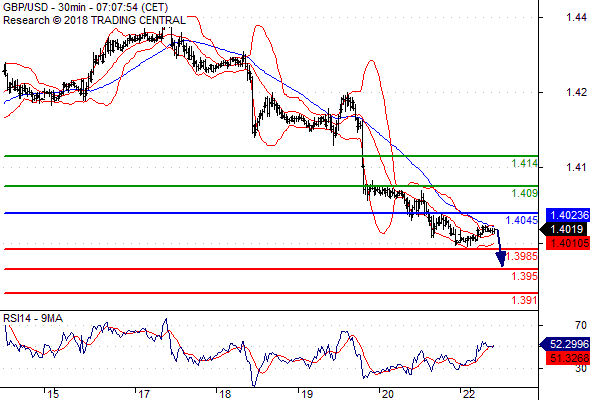This screenshot has height=400, width=590.
Task: Click the 1.44 price axis label
Action: 576,17
